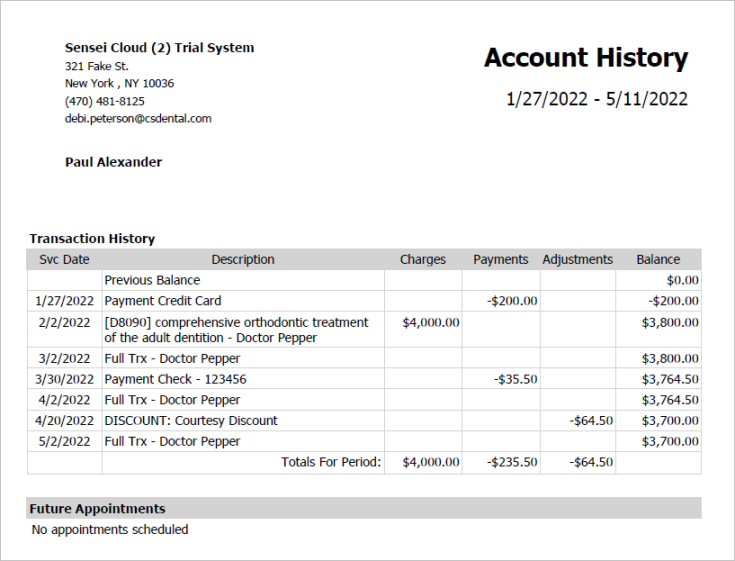Image resolution: width=735 pixels, height=561 pixels.
Task: Select the $3,800.00 balance on 3/2/2022
Action: pyautogui.click(x=670, y=359)
